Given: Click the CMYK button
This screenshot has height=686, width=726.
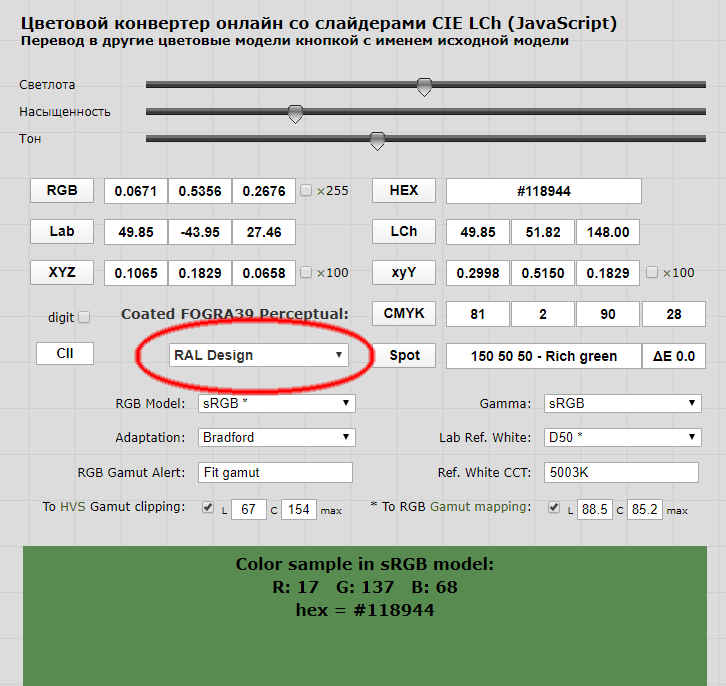Looking at the screenshot, I should [404, 314].
